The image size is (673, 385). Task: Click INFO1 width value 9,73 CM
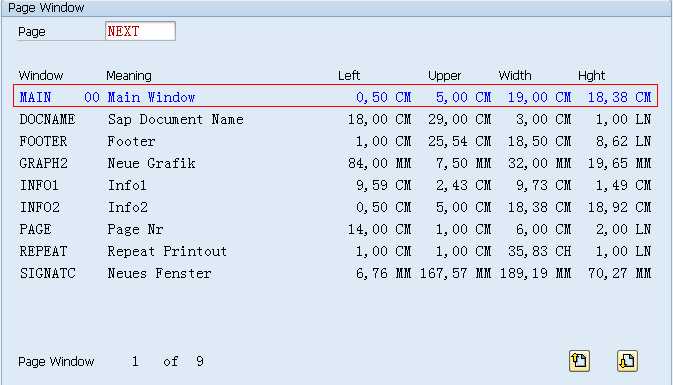(543, 185)
